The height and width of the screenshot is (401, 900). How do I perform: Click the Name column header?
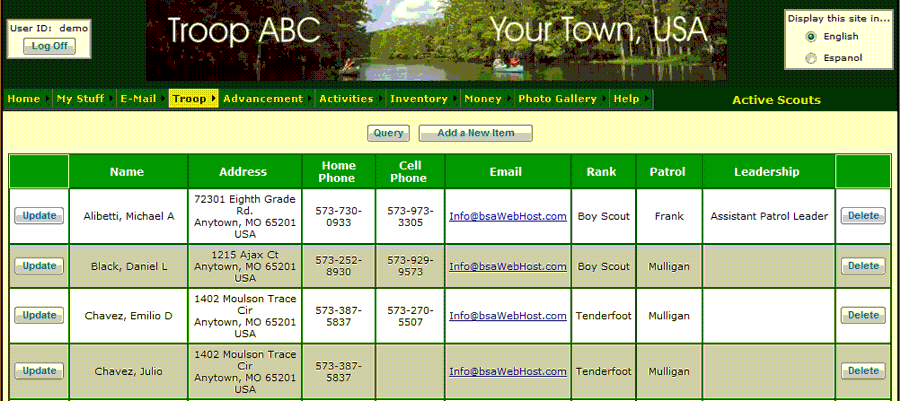point(127,172)
